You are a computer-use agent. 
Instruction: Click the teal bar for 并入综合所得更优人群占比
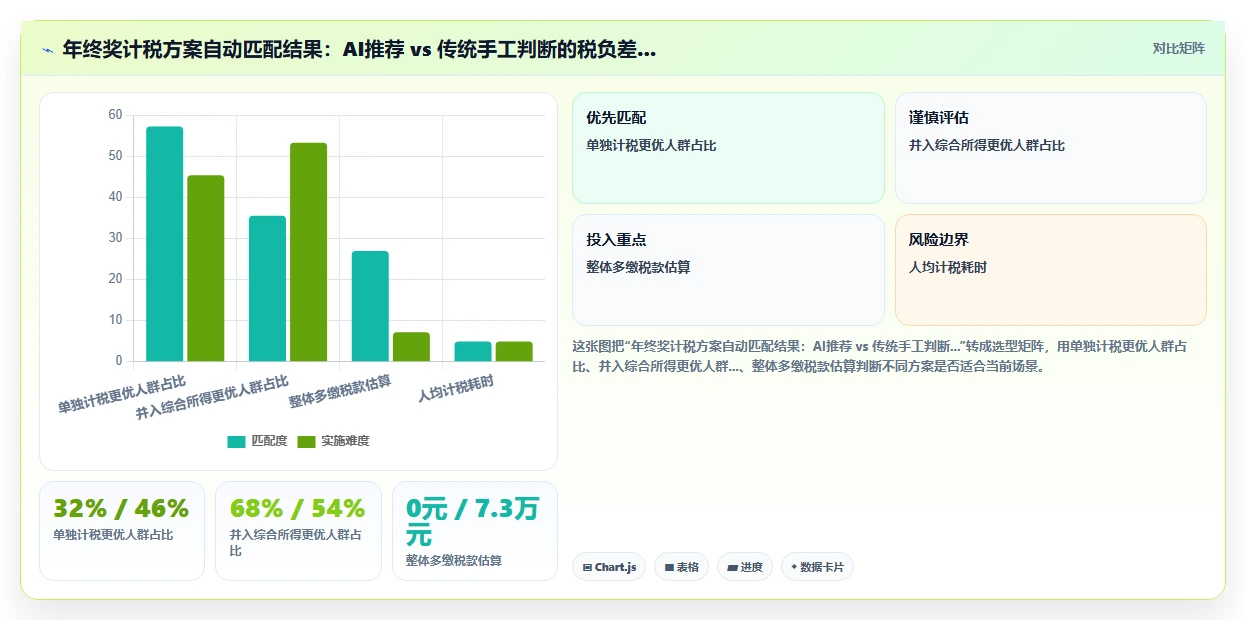(x=267, y=288)
